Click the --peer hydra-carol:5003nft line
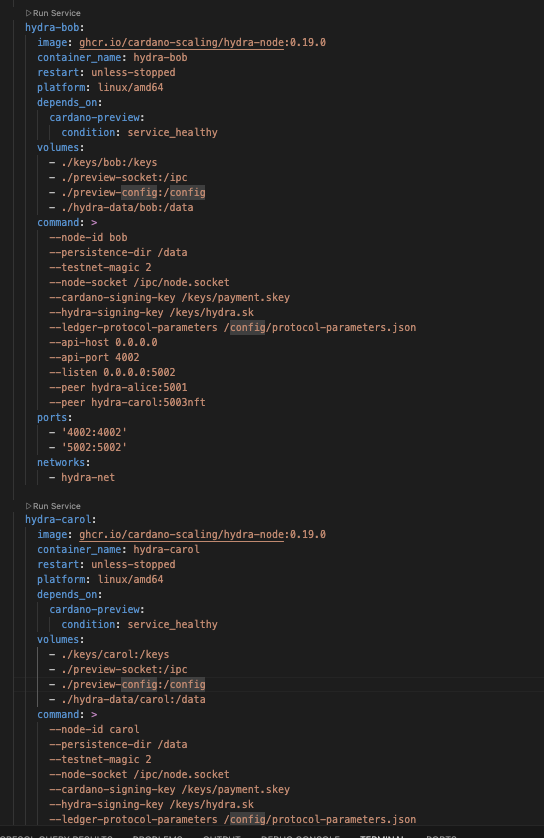The image size is (544, 838). [128, 402]
